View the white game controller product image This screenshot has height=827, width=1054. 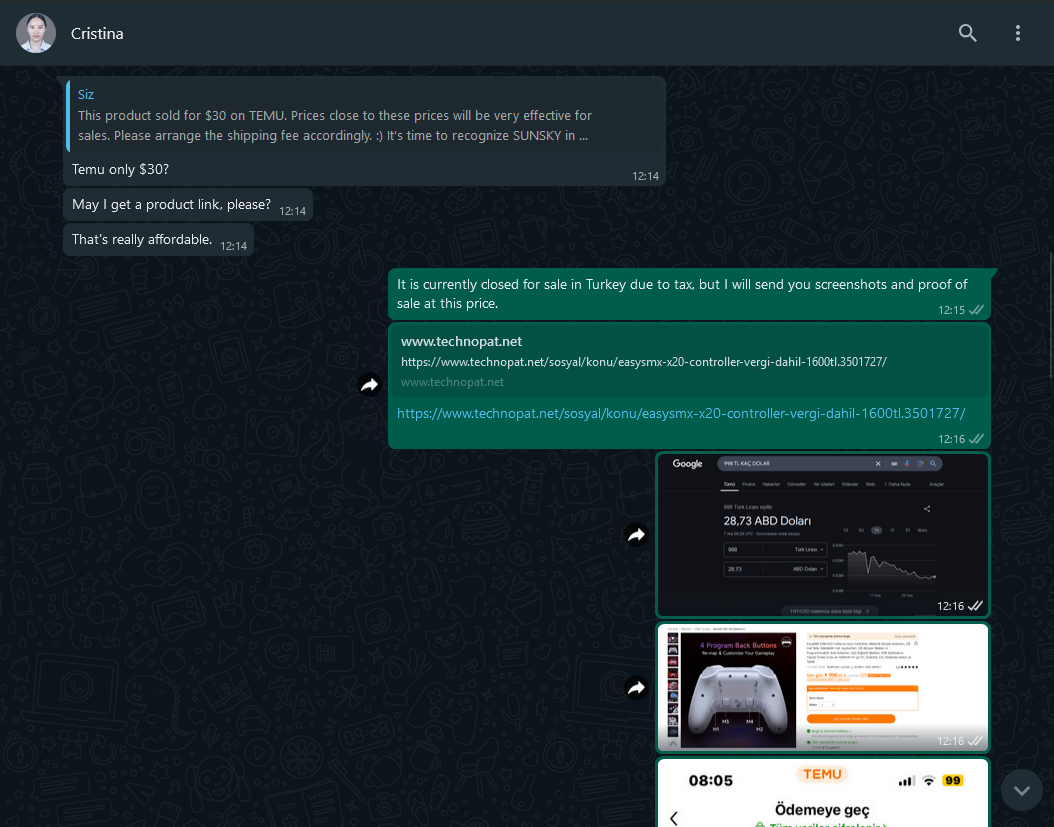(x=823, y=687)
